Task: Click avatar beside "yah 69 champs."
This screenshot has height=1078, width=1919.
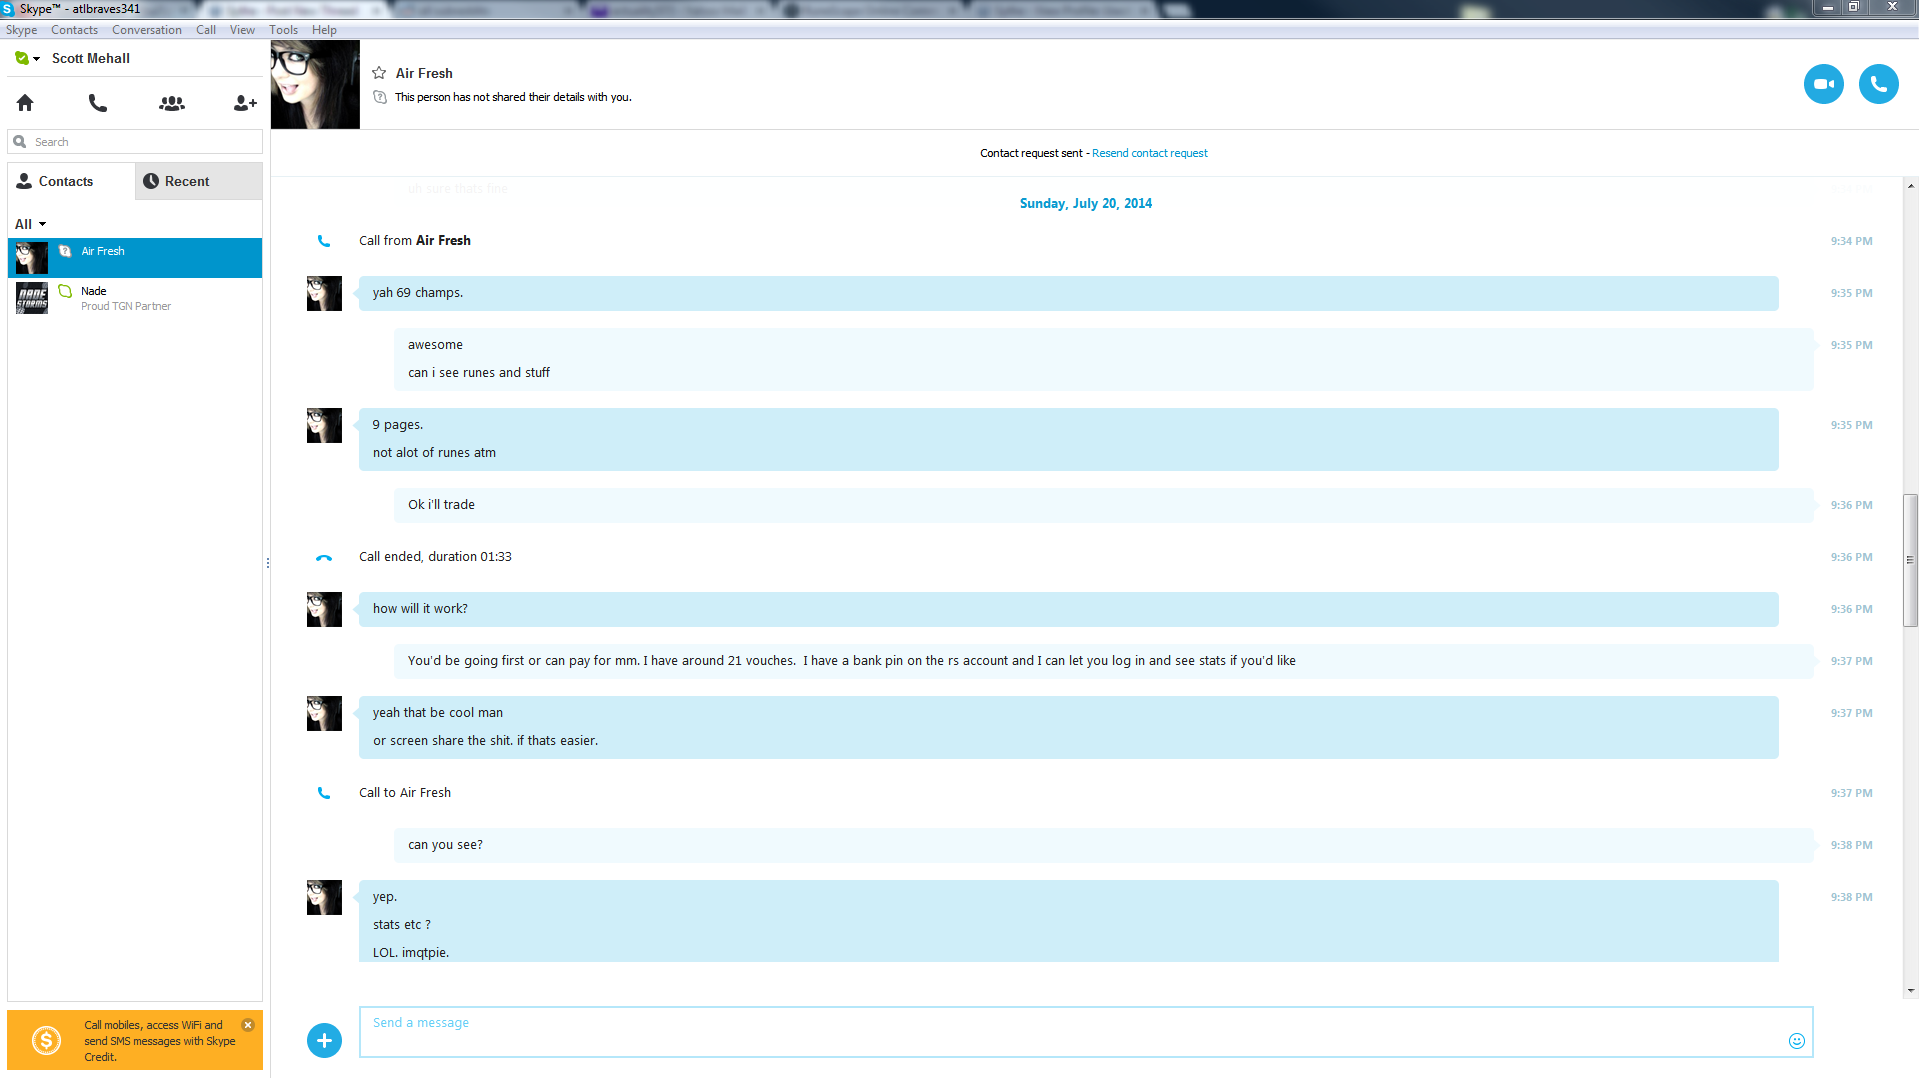Action: coord(324,294)
